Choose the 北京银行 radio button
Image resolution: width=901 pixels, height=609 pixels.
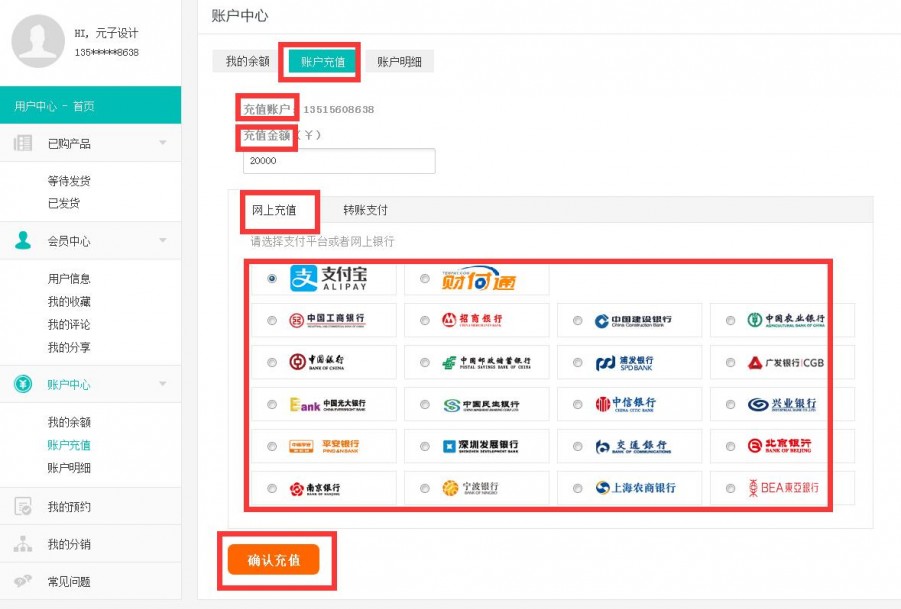tap(730, 446)
